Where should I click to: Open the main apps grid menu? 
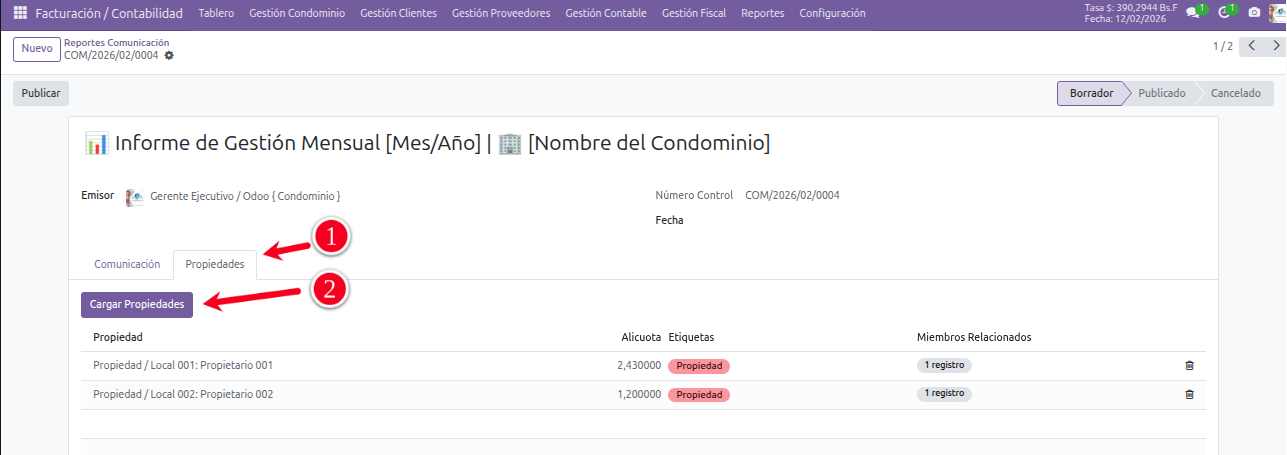20,13
